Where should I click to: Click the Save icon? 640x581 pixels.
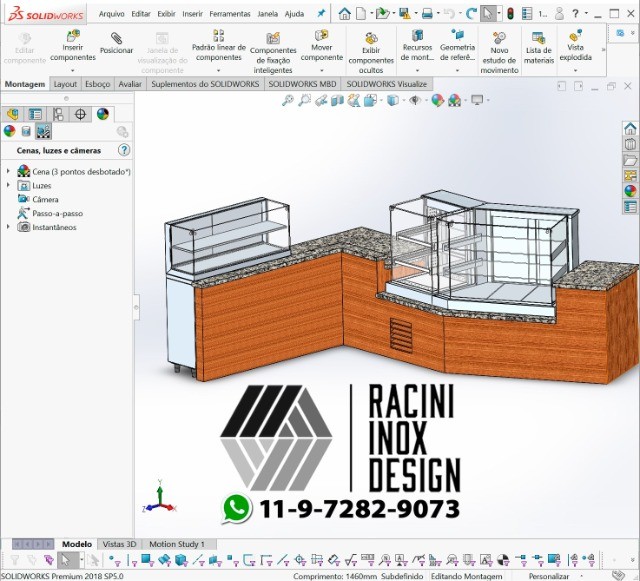(x=404, y=14)
